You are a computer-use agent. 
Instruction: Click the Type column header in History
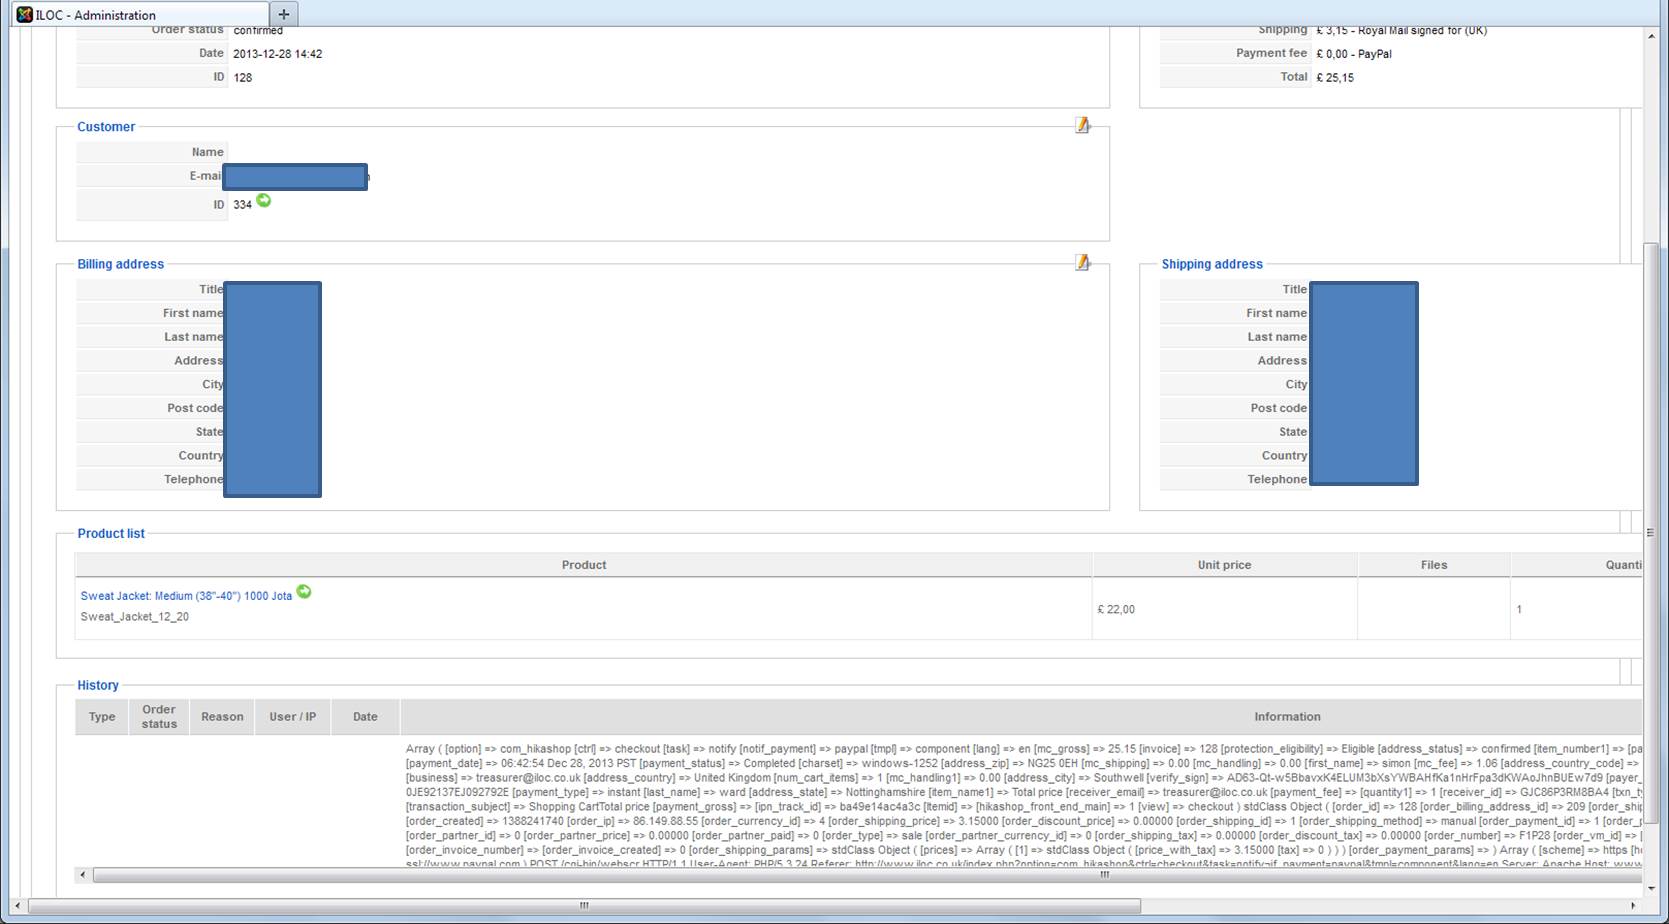tap(102, 717)
